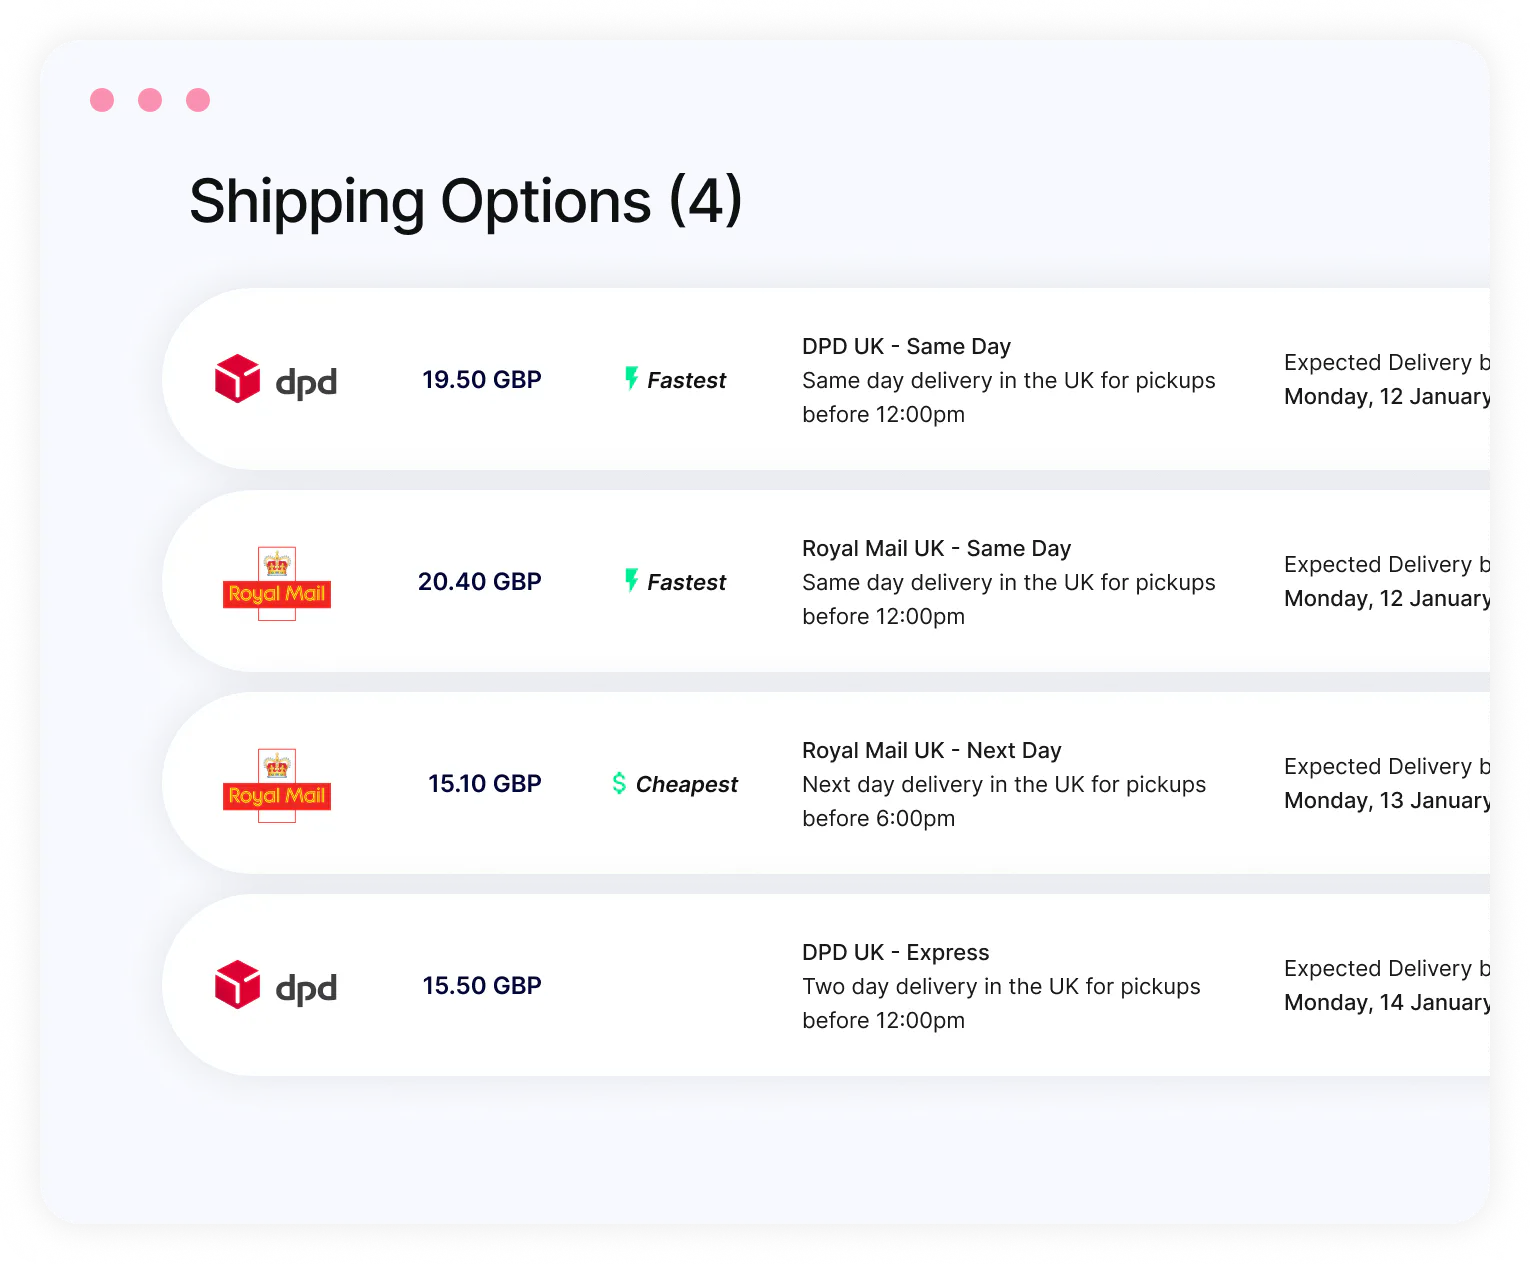Click the green dollar sign Cheapest icon

pos(619,783)
